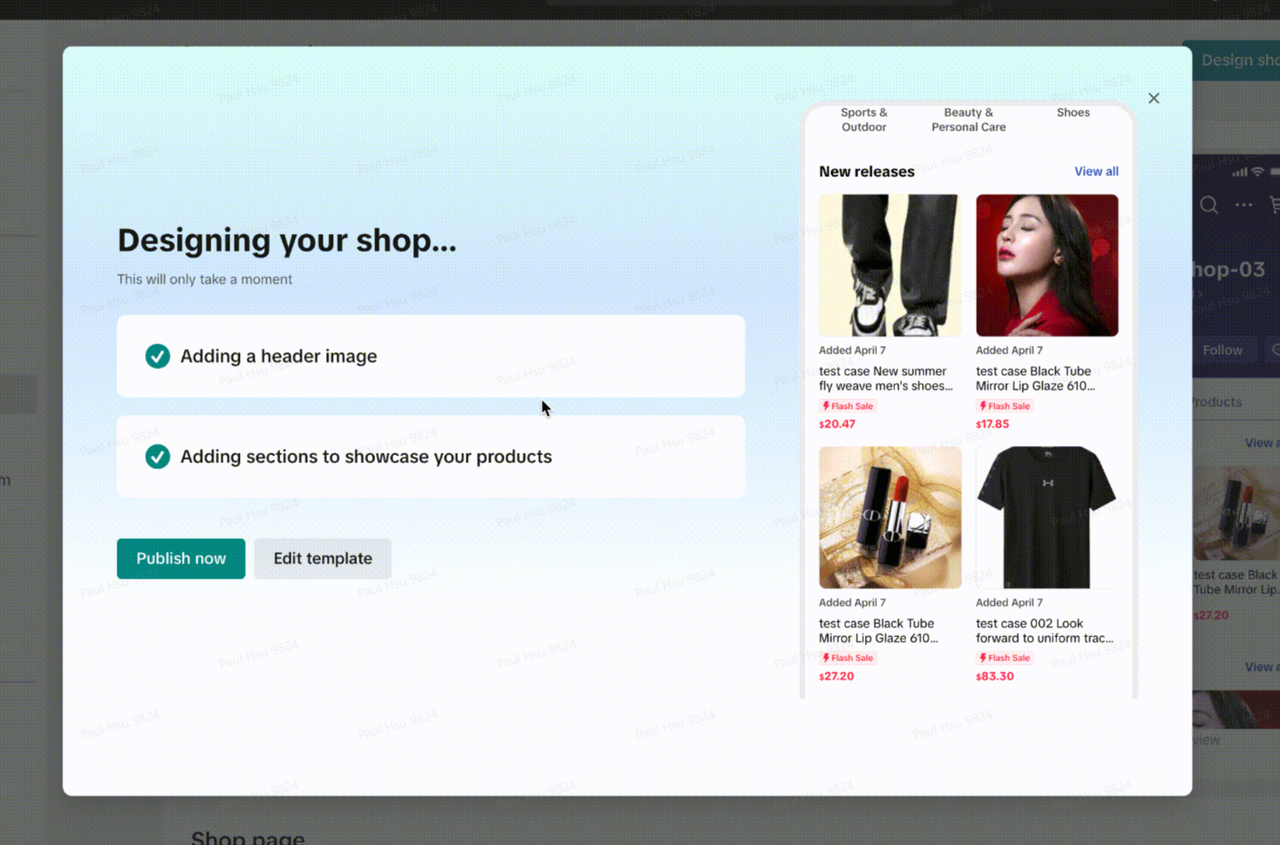The height and width of the screenshot is (845, 1280).
Task: Click the Flash Sale badge above $20.47
Action: coord(848,406)
